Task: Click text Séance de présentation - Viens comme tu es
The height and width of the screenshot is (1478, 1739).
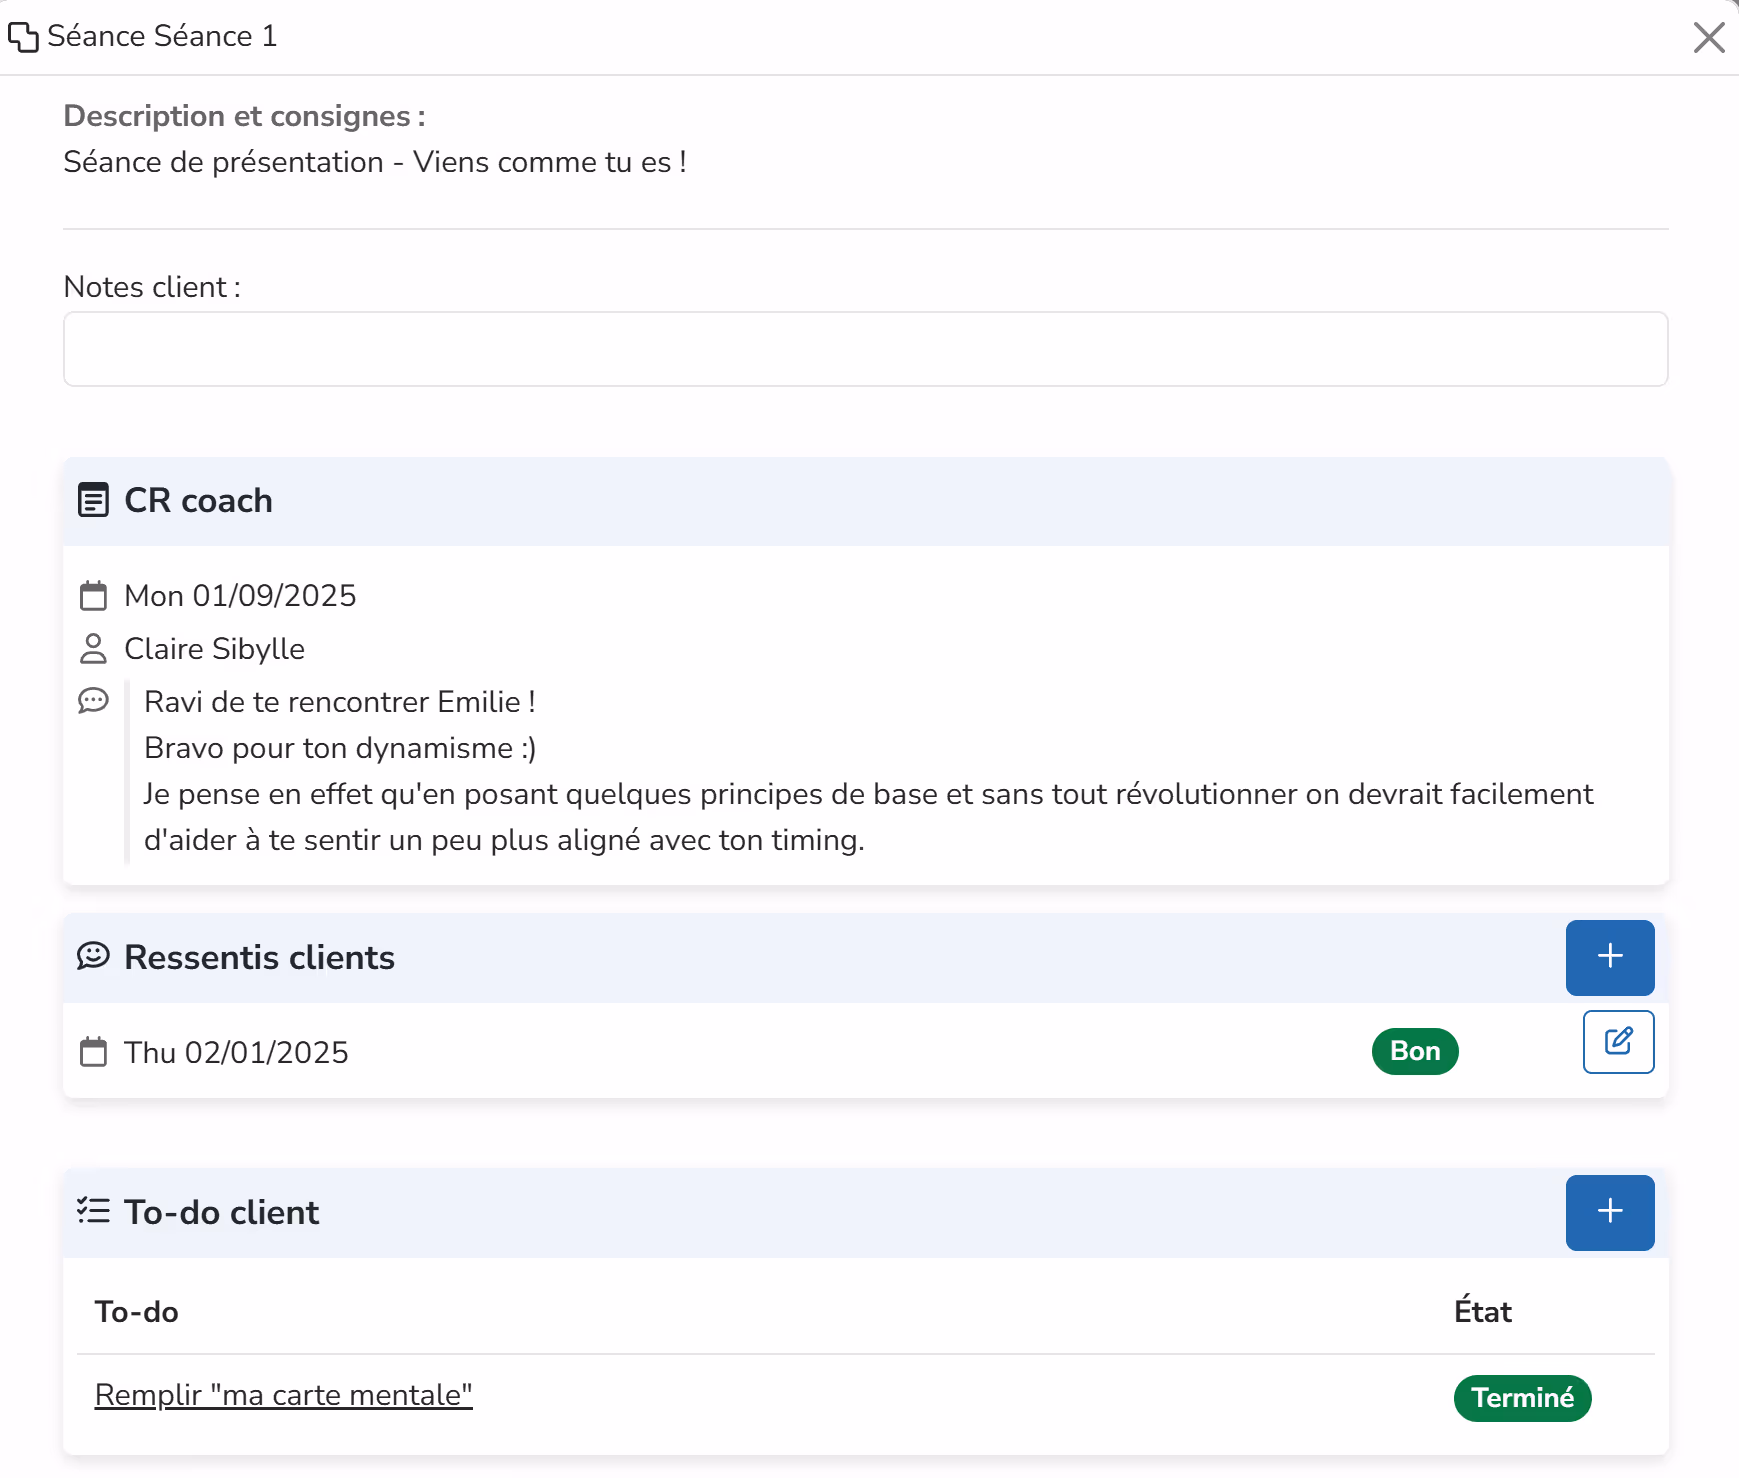Action: pos(374,162)
